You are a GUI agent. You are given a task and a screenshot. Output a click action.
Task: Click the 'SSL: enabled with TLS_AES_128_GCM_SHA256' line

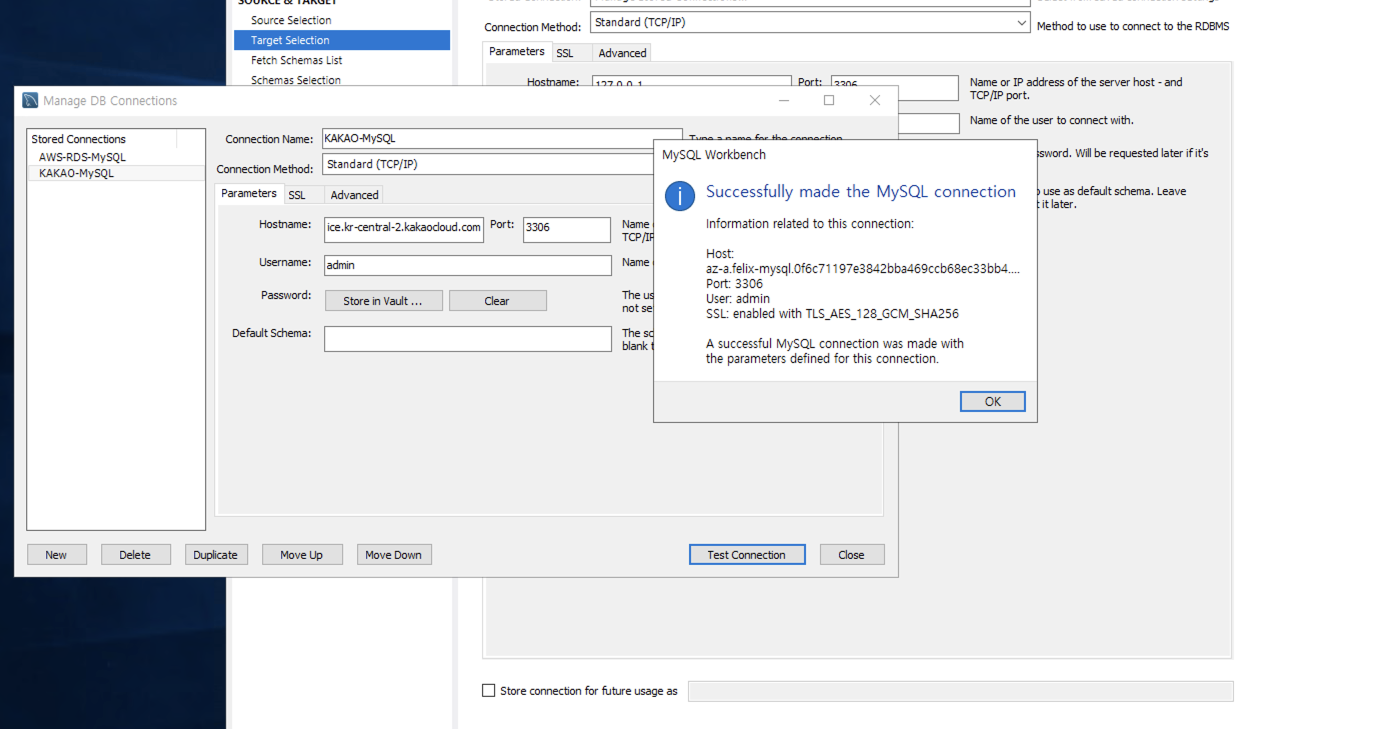[x=832, y=314]
